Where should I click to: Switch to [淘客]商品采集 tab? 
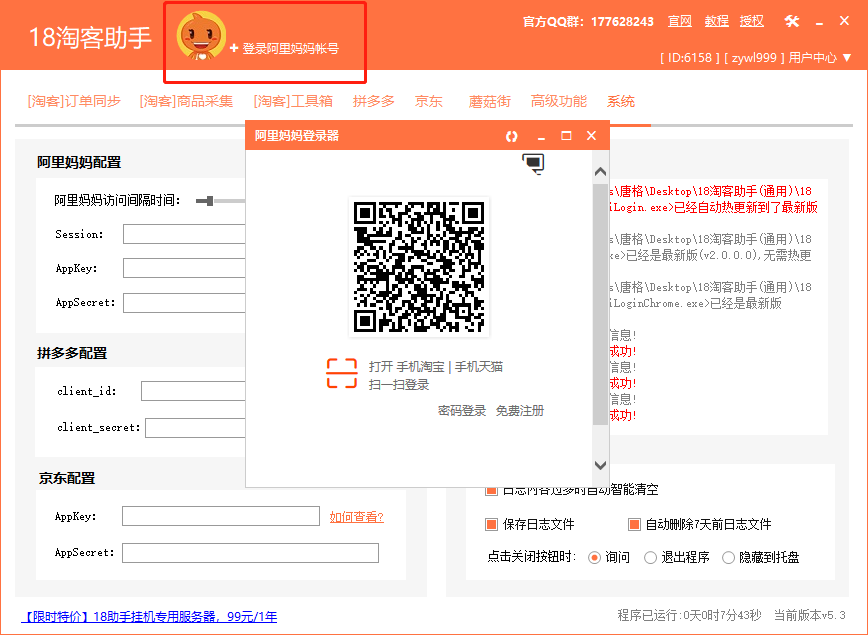186,101
